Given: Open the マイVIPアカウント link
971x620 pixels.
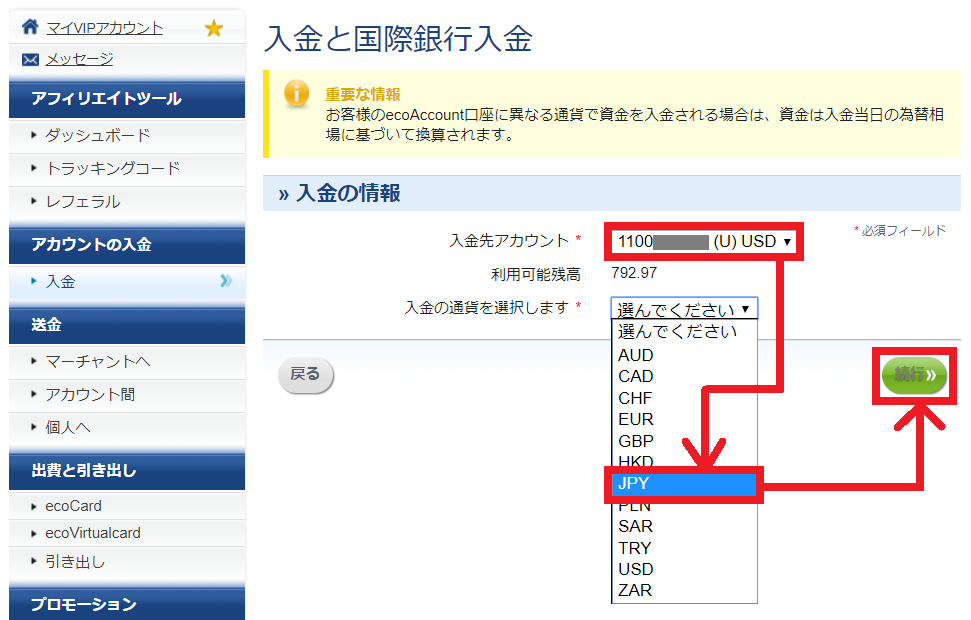Looking at the screenshot, I should pos(104,28).
